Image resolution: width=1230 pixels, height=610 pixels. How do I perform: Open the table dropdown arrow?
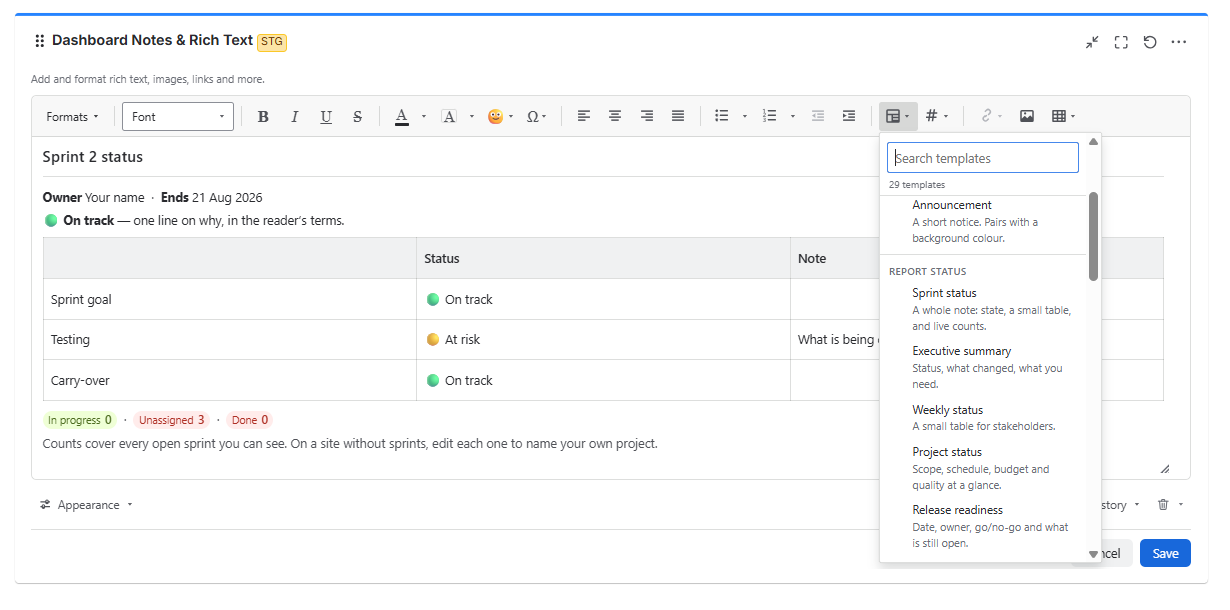(1073, 117)
